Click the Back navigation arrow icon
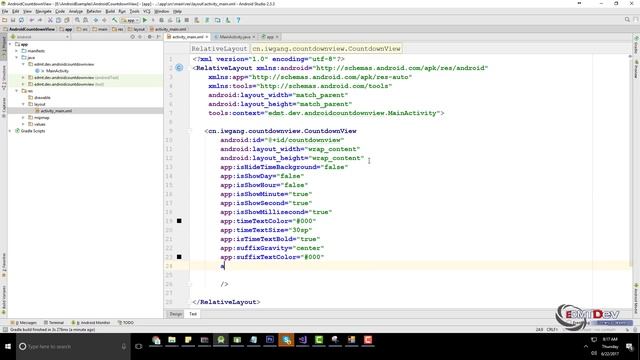 click(x=96, y=20)
